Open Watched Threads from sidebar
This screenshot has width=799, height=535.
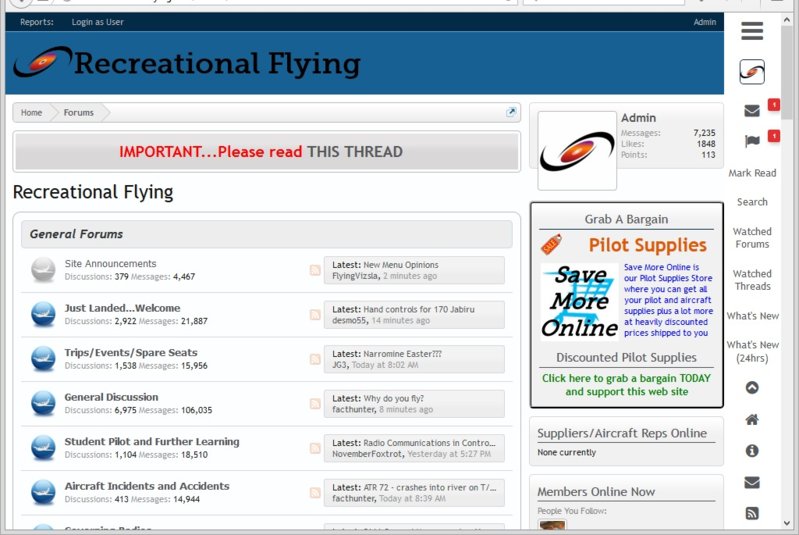point(752,280)
